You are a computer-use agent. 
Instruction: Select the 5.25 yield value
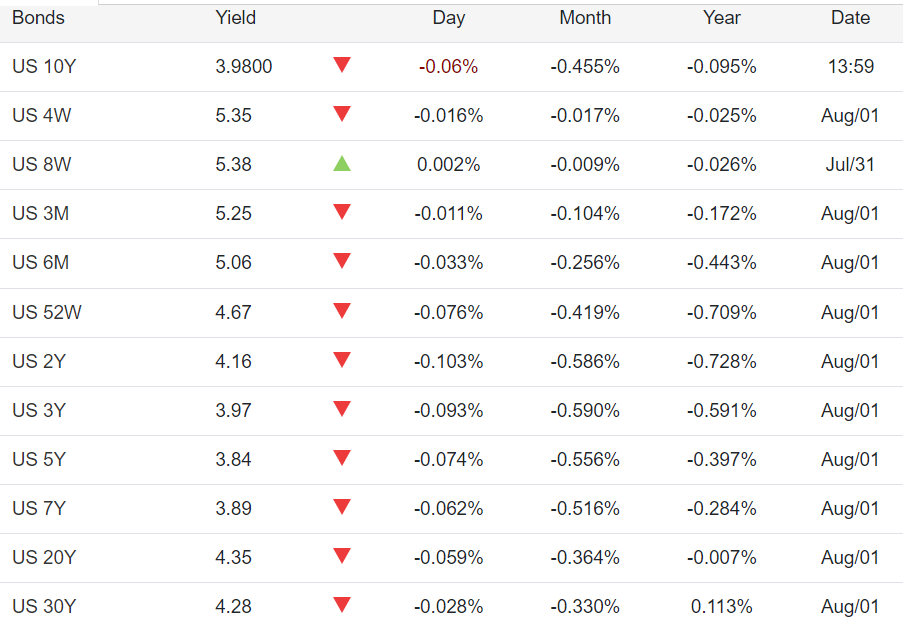tap(233, 213)
